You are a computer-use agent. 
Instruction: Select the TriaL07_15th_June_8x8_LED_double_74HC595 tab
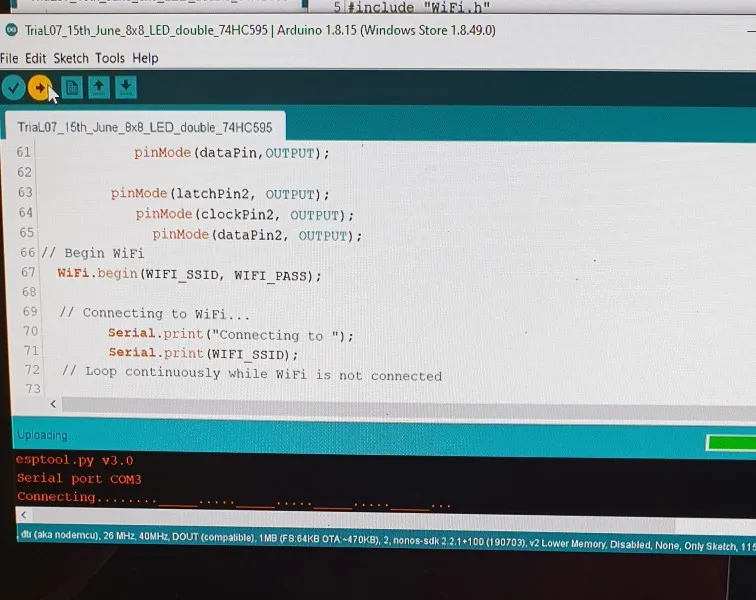145,127
